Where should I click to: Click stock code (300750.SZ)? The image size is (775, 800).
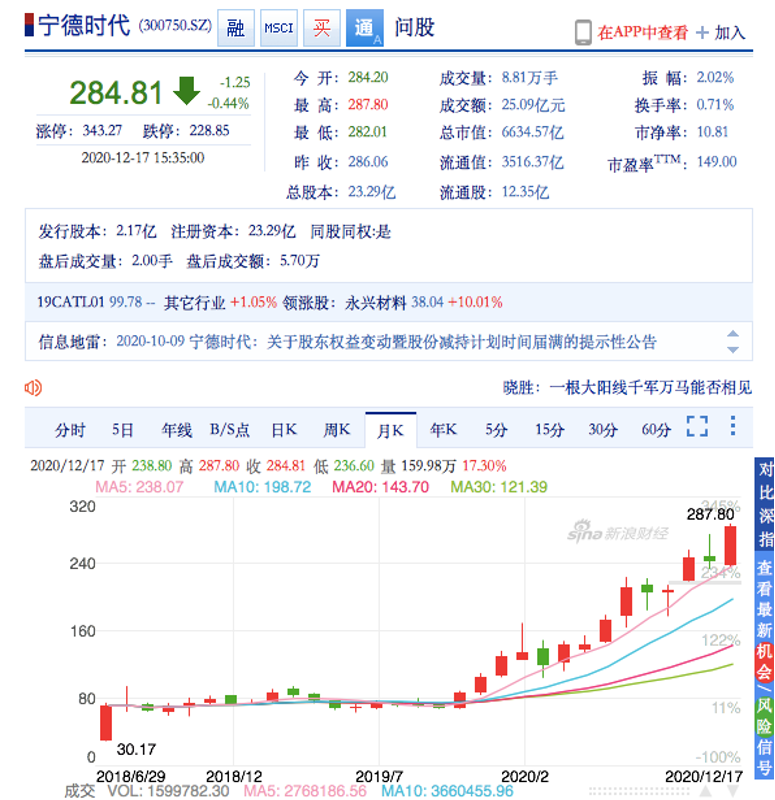175,26
